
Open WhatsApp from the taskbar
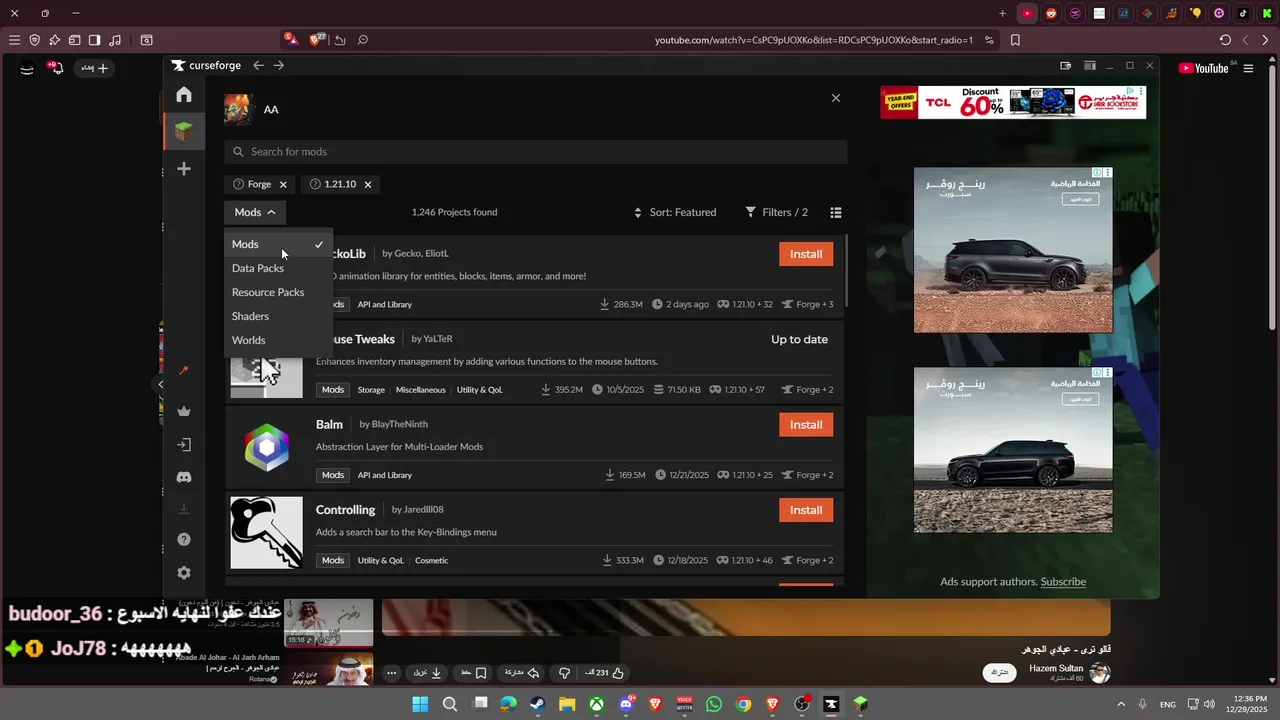[713, 704]
